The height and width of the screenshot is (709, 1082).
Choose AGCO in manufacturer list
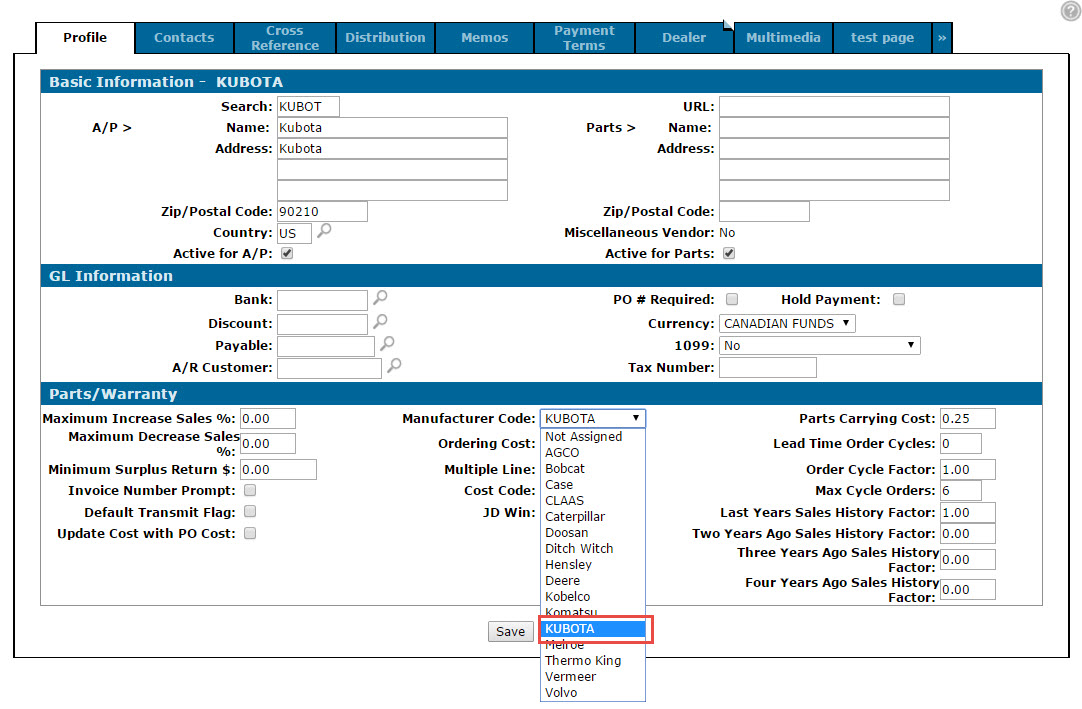(593, 452)
